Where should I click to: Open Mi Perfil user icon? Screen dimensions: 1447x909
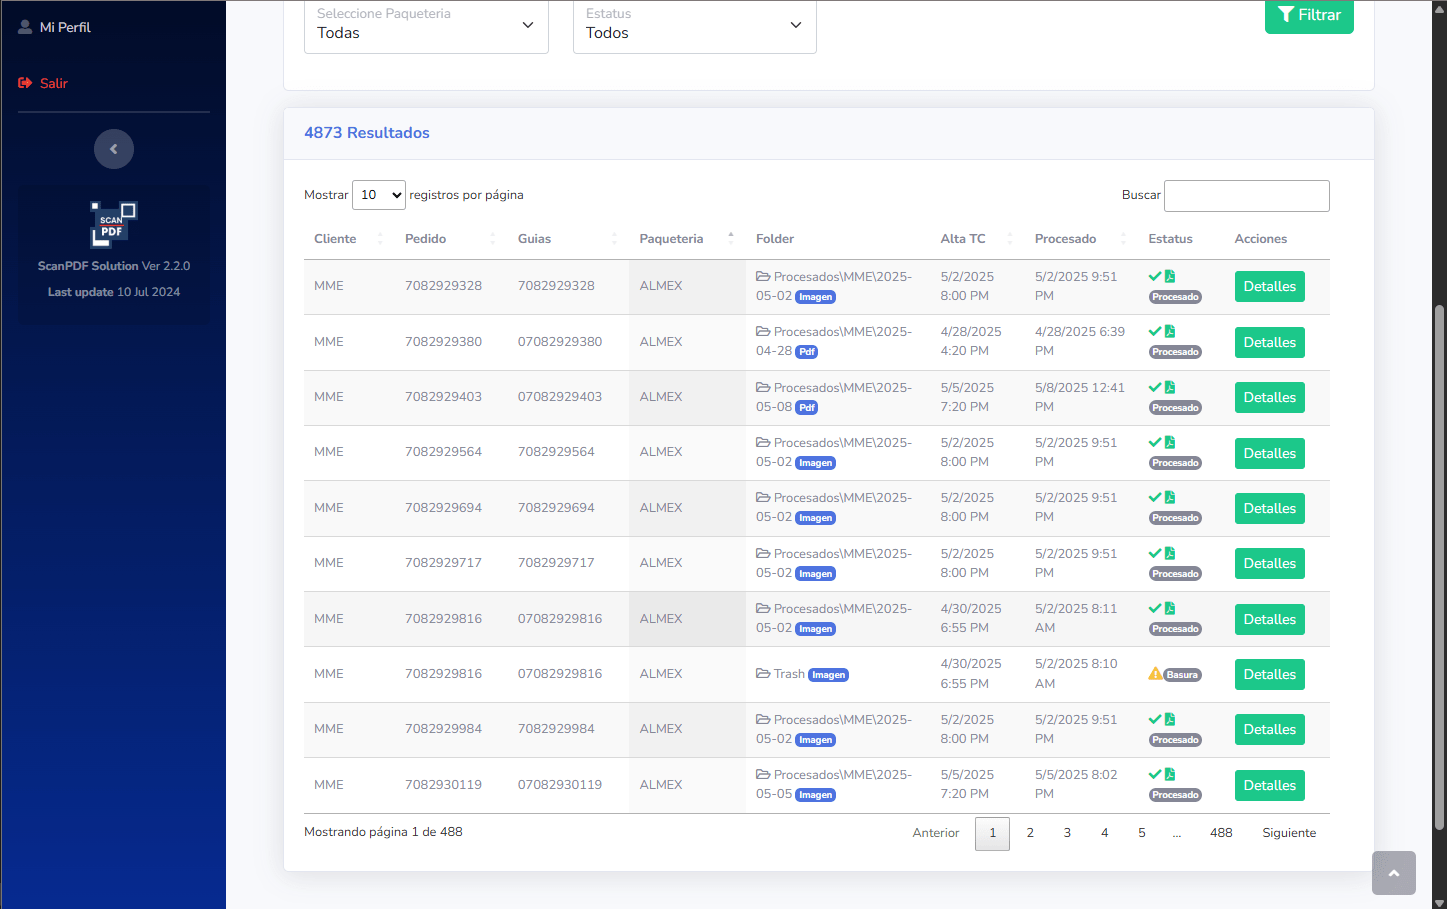tap(25, 27)
